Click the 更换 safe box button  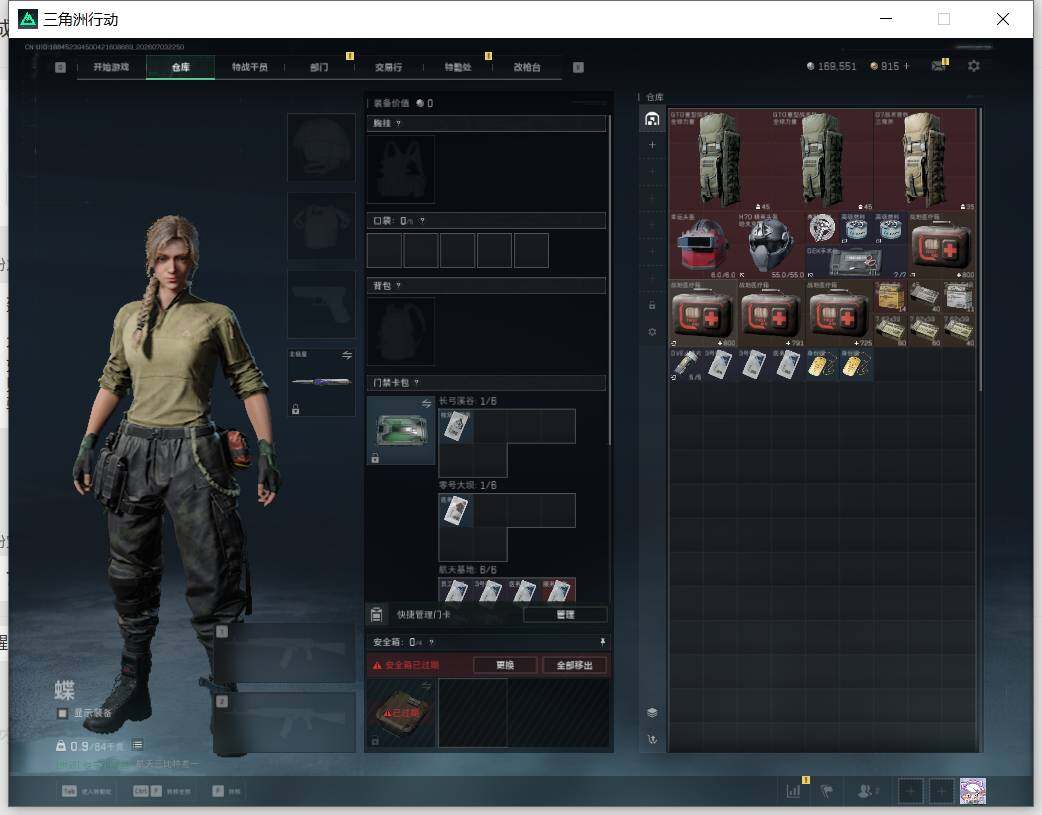(505, 665)
